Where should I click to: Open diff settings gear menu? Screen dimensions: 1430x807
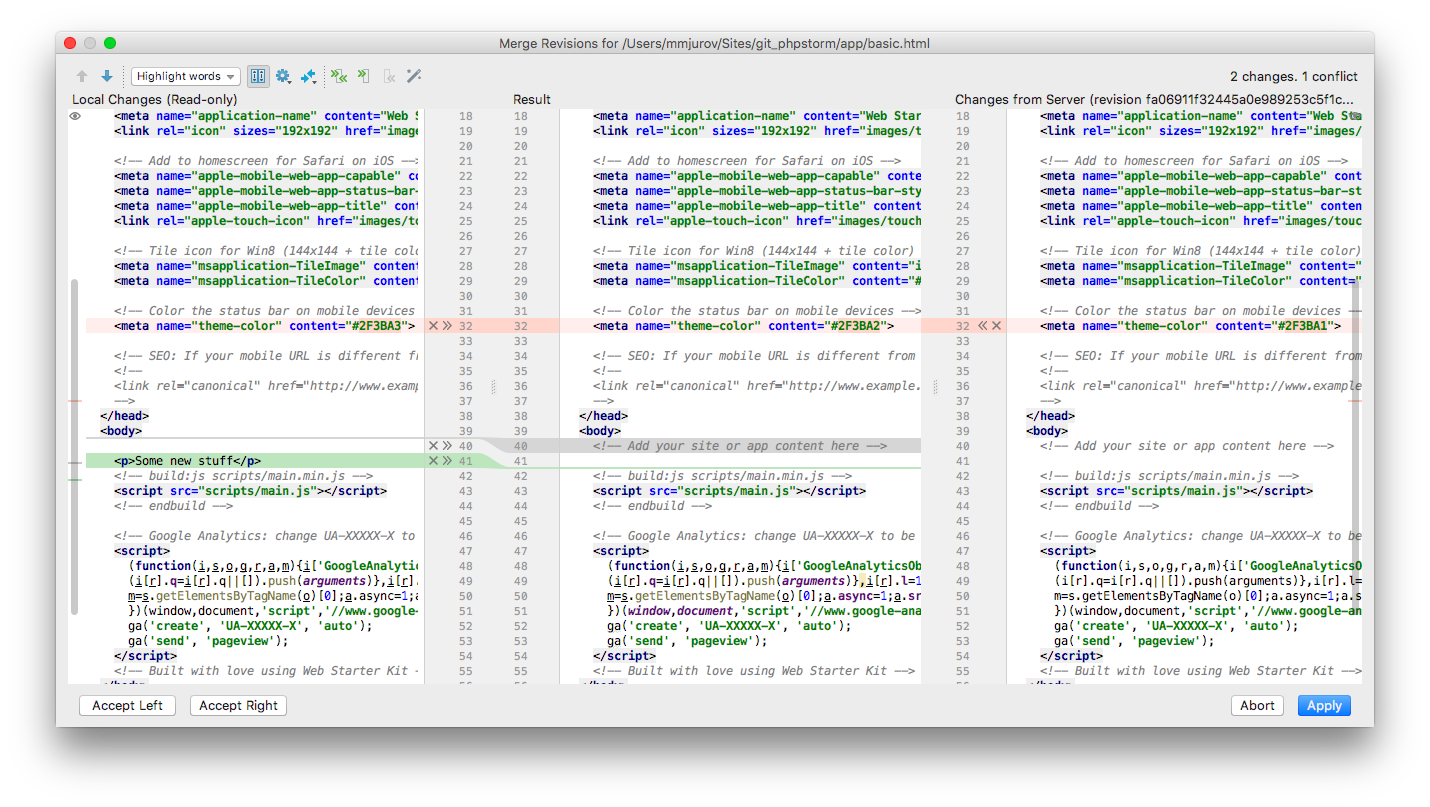283,76
